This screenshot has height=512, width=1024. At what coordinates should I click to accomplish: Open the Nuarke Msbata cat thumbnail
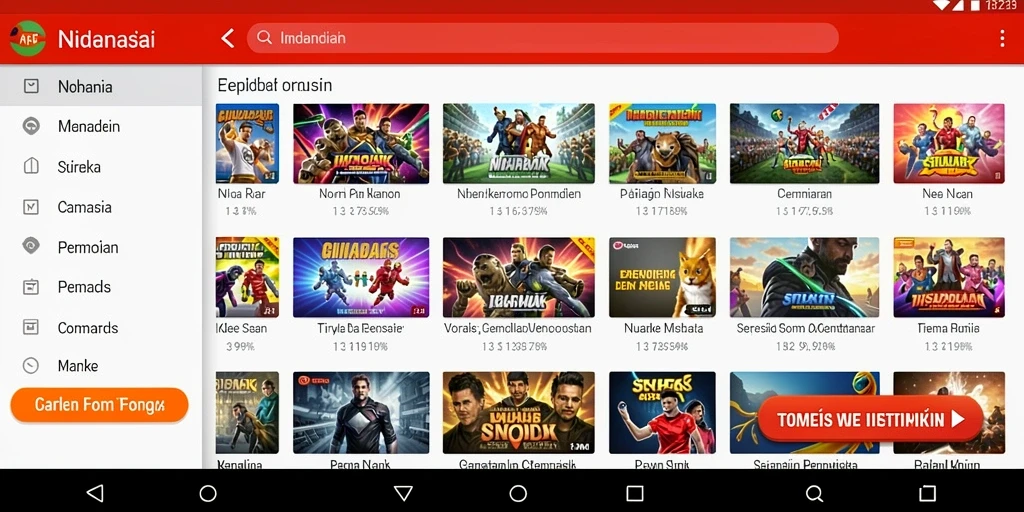662,278
